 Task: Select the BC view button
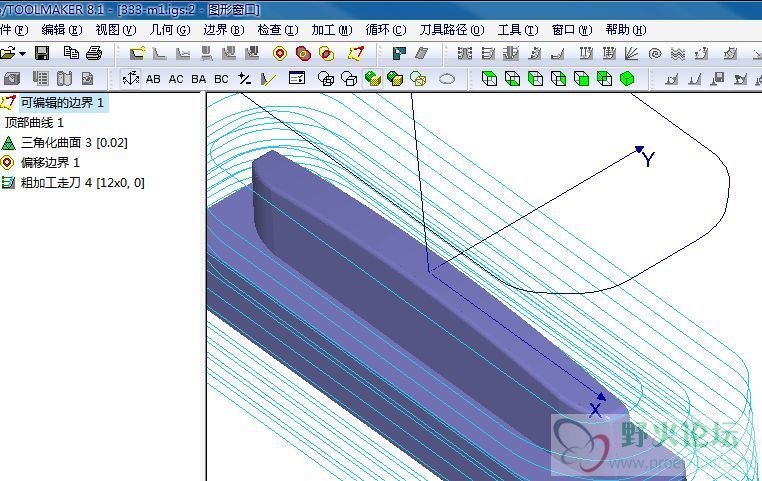221,79
